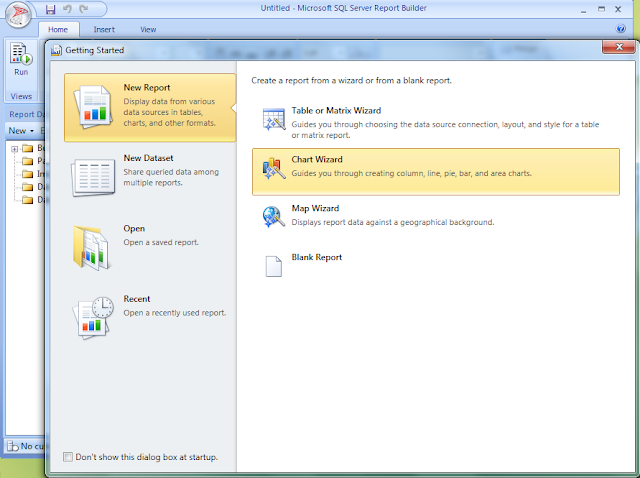Click 'Open a saved report.' description
This screenshot has height=478, width=640.
point(161,242)
